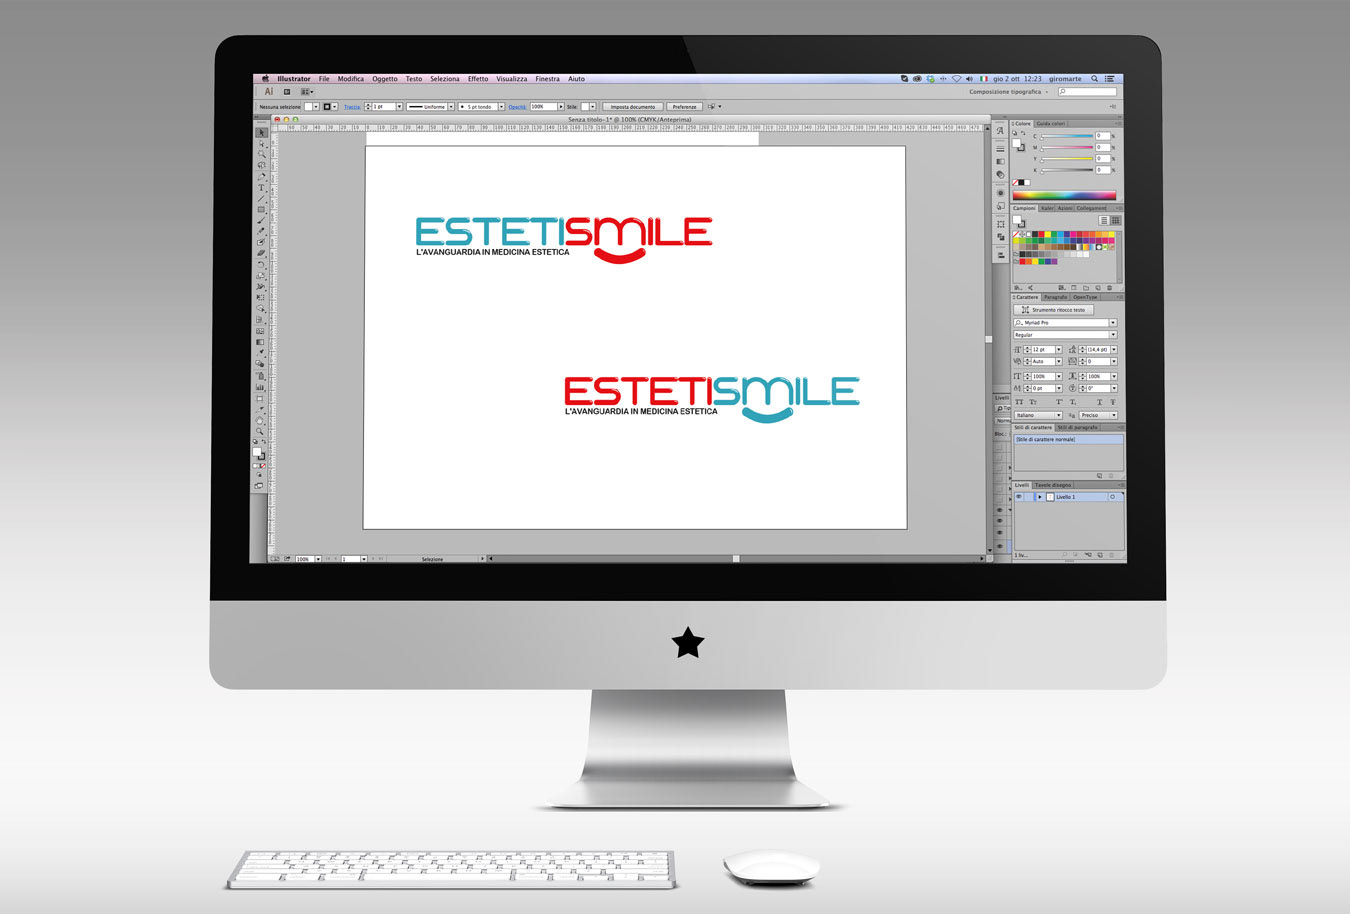
Task: Toggle Superscript button in Carattere
Action: [x=1059, y=402]
